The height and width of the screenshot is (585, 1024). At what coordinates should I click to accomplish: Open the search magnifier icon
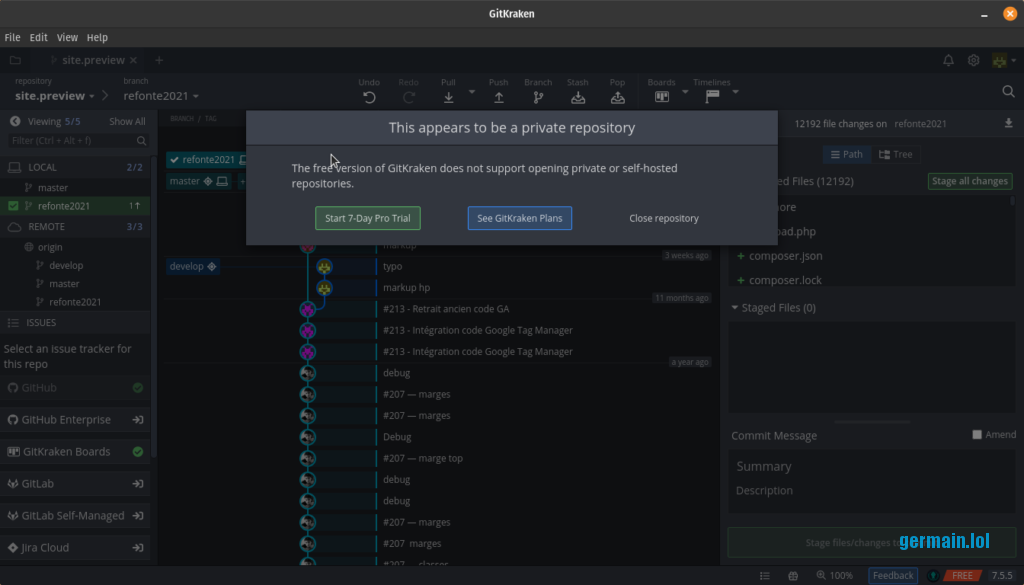coord(1008,91)
